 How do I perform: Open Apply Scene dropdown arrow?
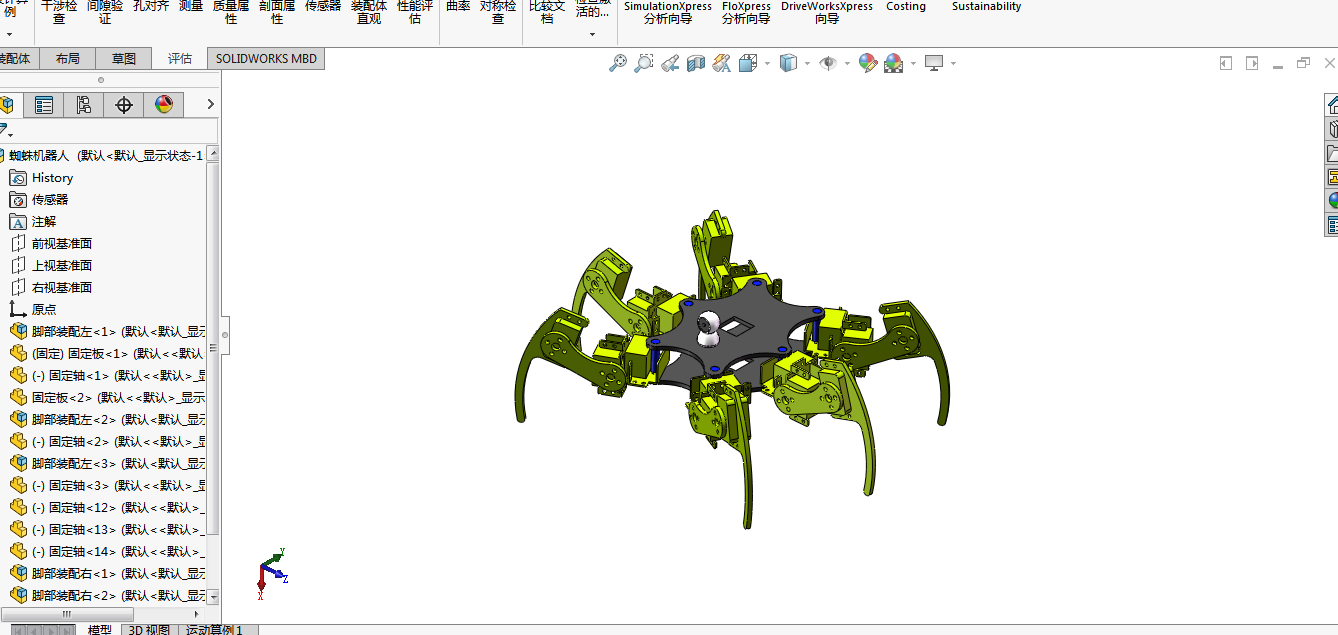(912, 63)
